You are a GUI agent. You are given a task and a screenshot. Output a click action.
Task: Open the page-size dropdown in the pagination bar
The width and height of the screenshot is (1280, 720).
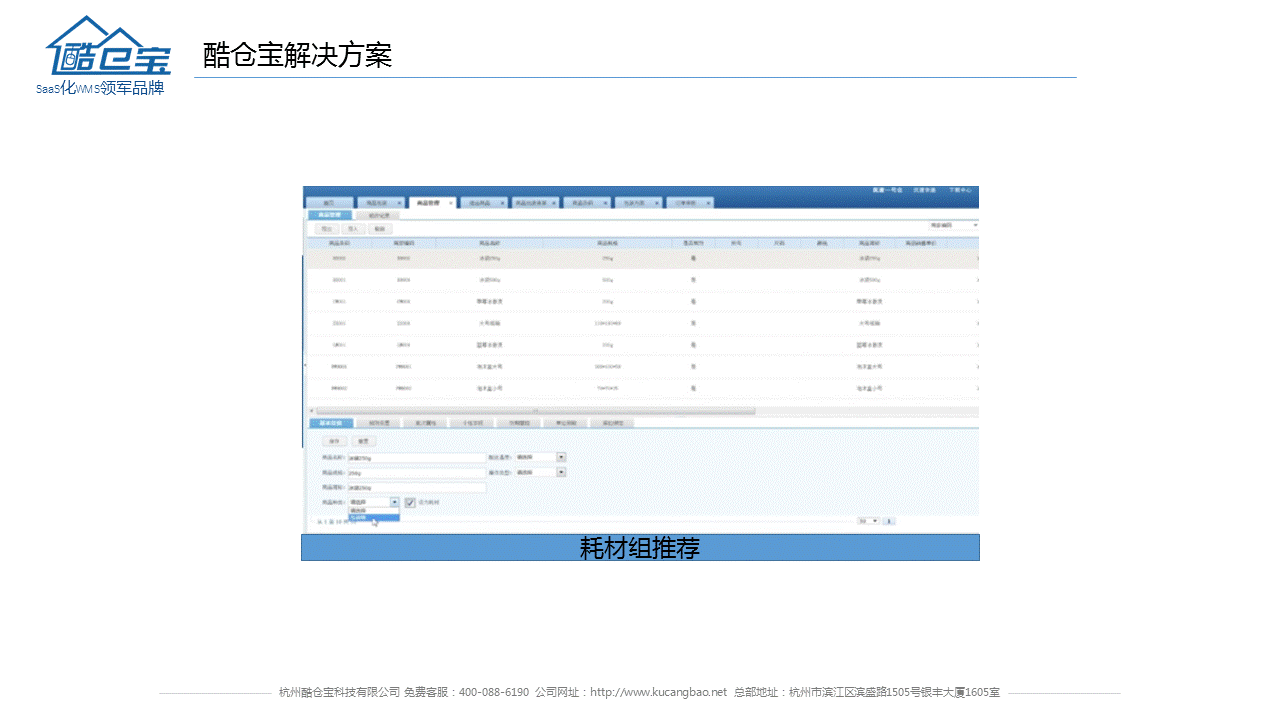tap(876, 521)
